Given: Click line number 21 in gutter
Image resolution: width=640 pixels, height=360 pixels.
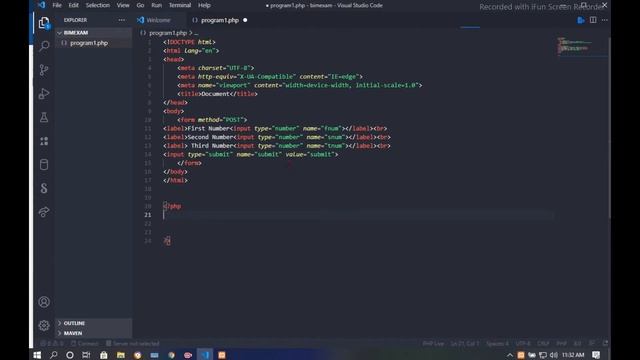Looking at the screenshot, I should pyautogui.click(x=147, y=215).
